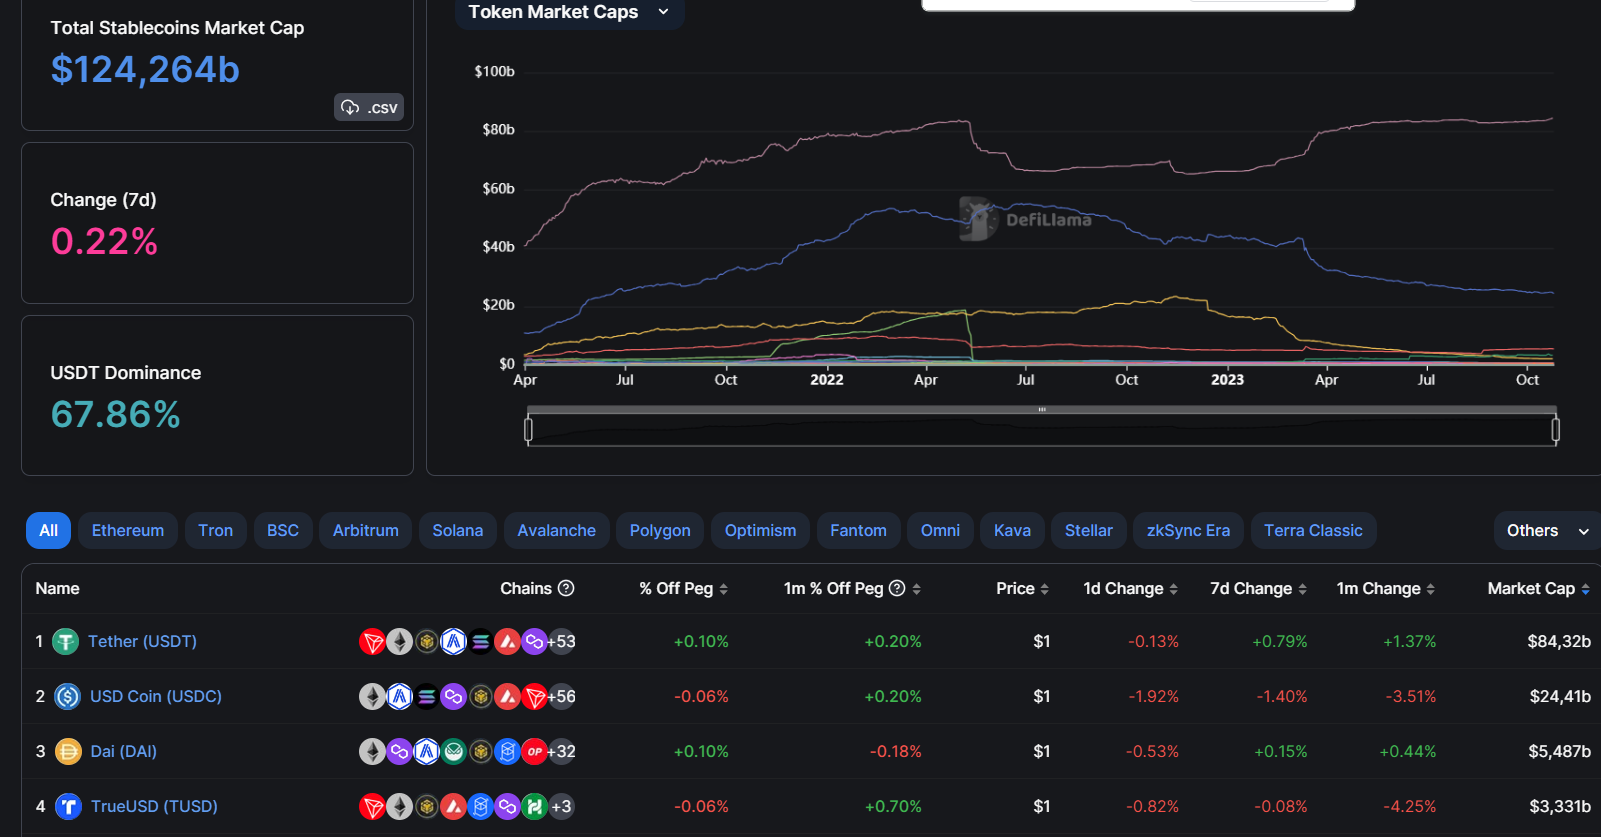
Task: Filter stablecoins by Omni chain
Action: [940, 531]
